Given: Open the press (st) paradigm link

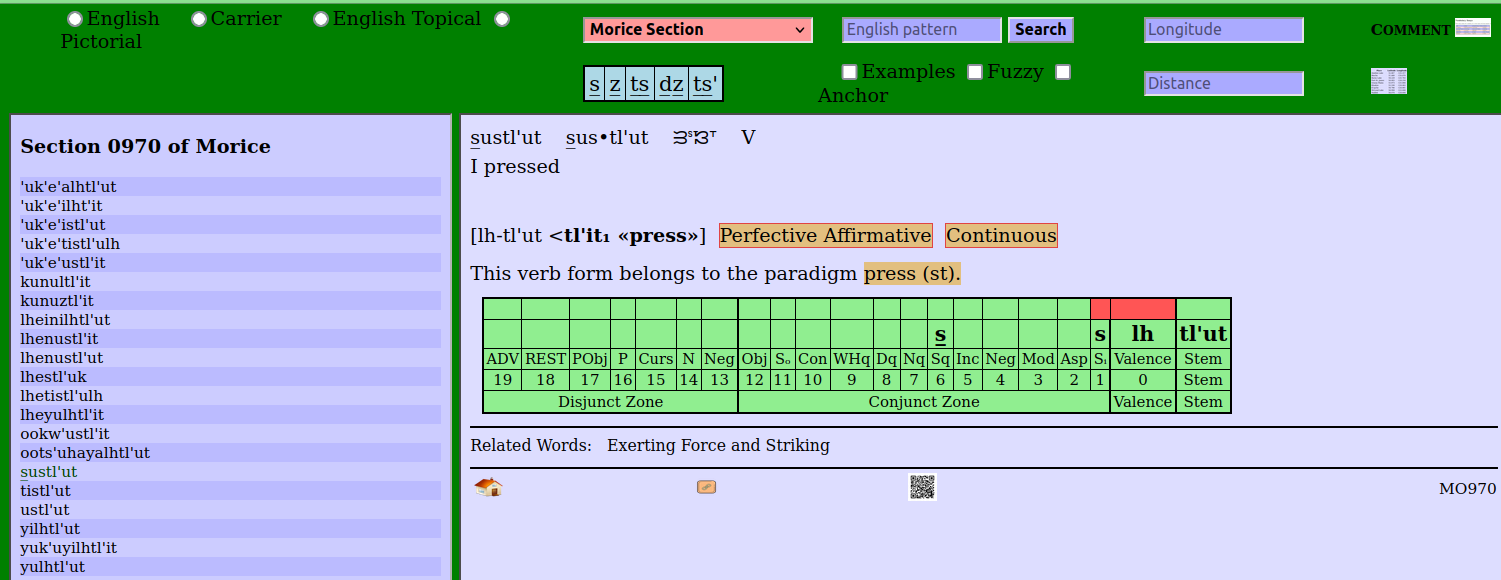Looking at the screenshot, I should tap(912, 274).
